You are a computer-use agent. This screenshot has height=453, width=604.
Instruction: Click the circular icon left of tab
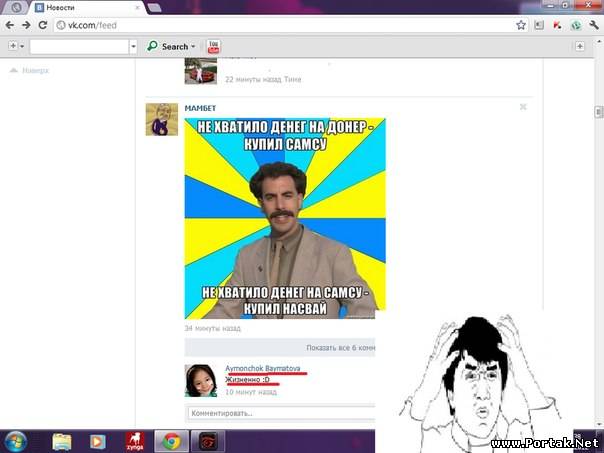pyautogui.click(x=16, y=7)
